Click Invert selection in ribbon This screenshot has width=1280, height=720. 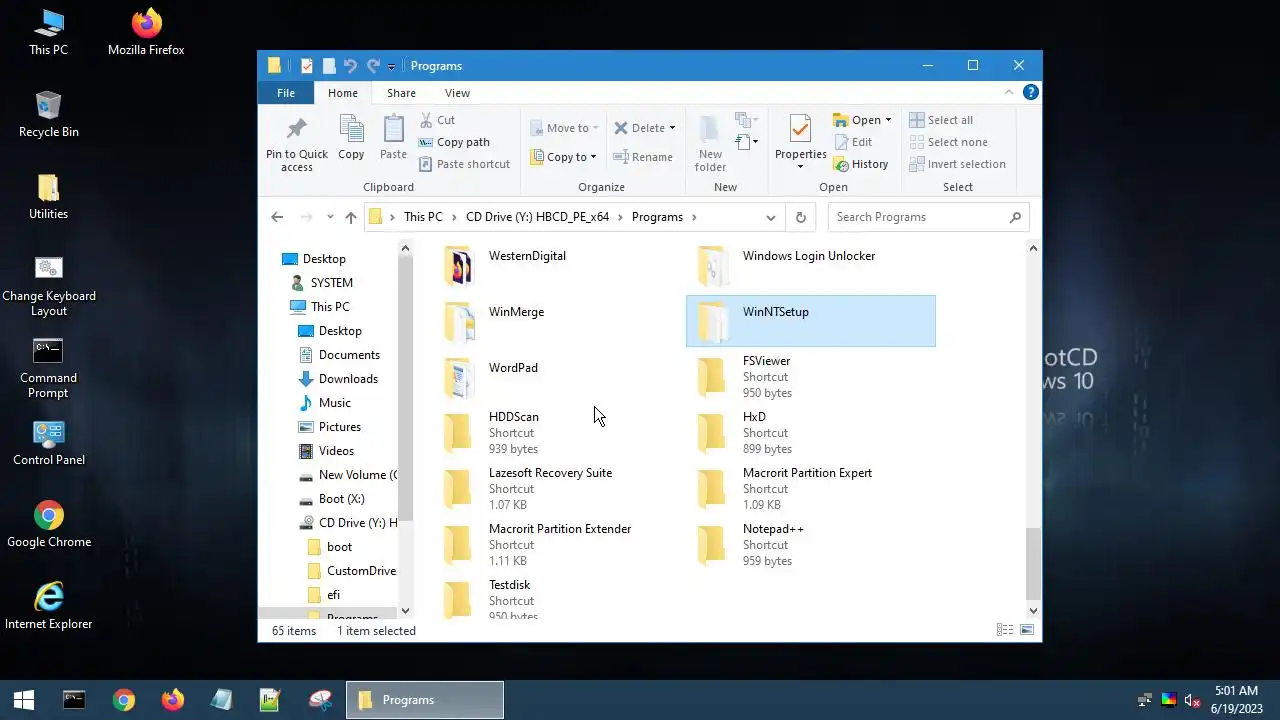pos(957,164)
